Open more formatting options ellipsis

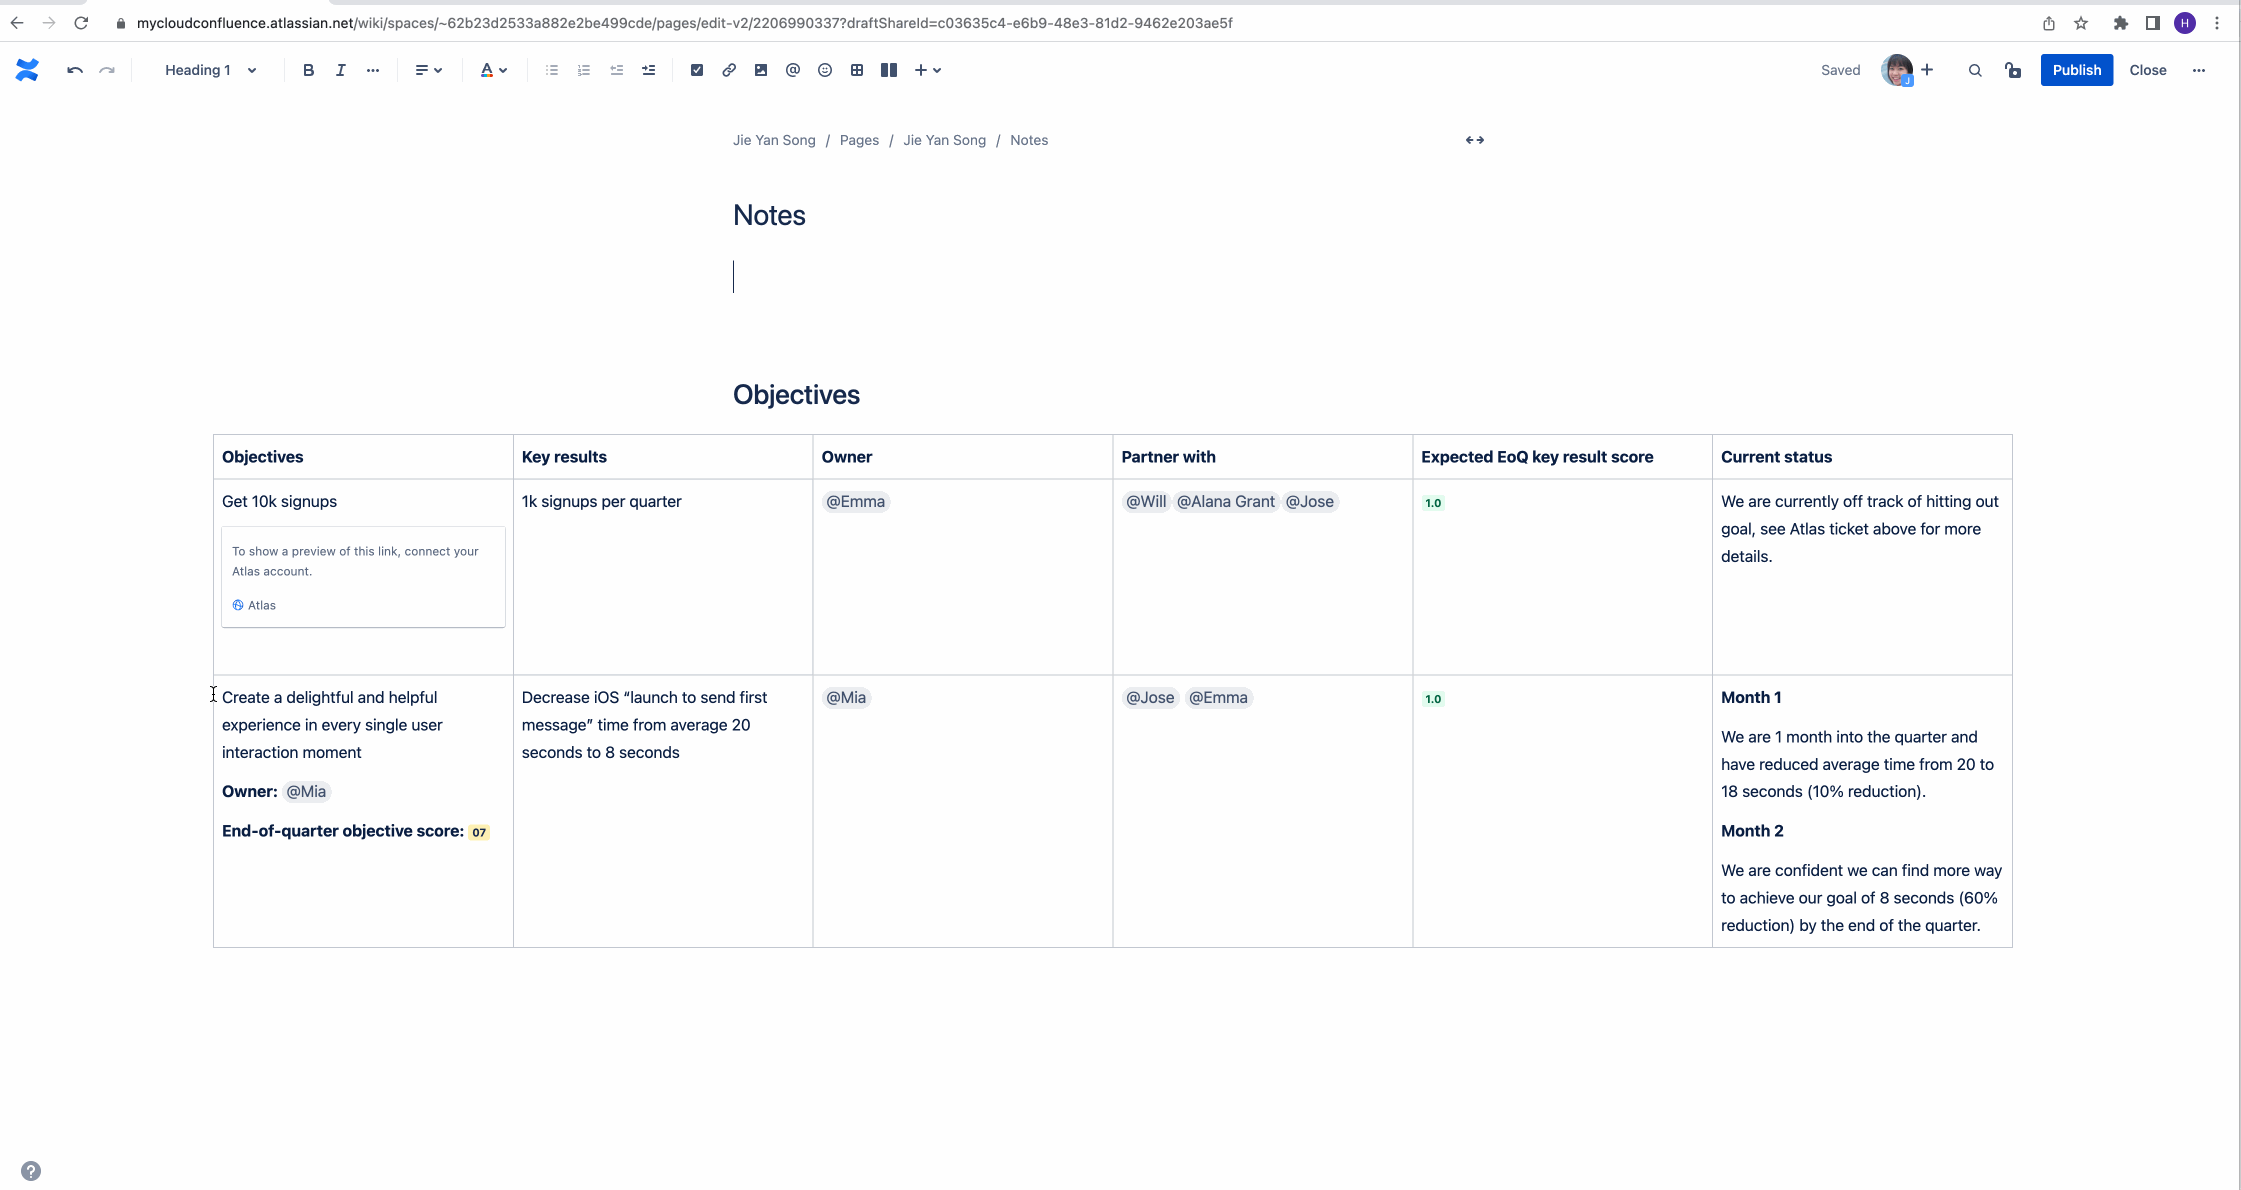373,70
